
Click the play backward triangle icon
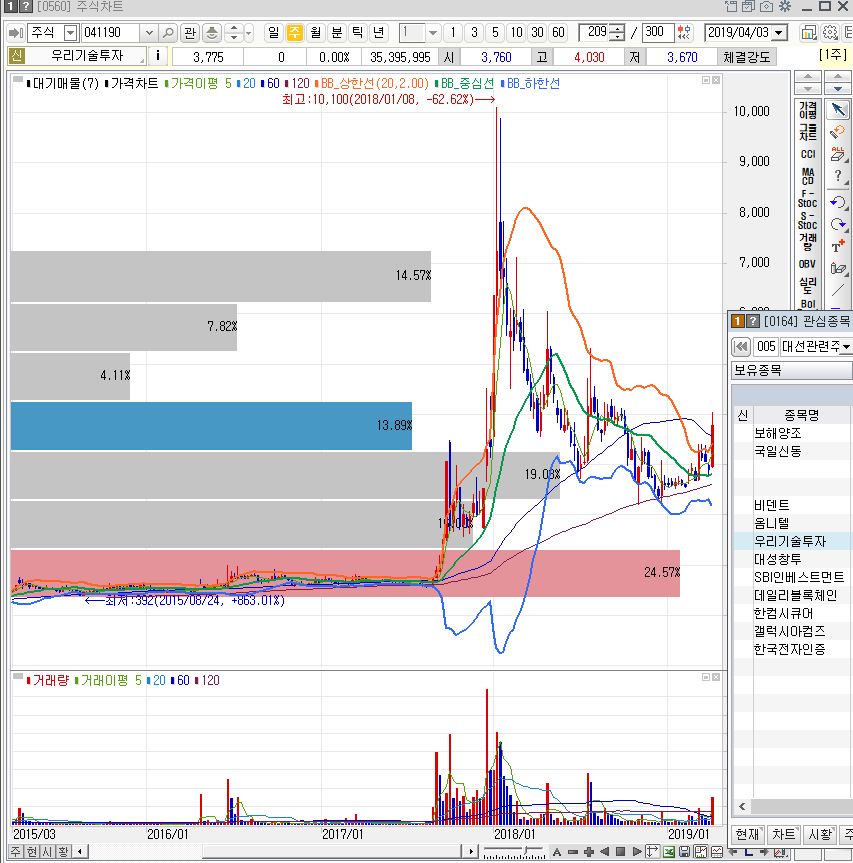pyautogui.click(x=604, y=851)
